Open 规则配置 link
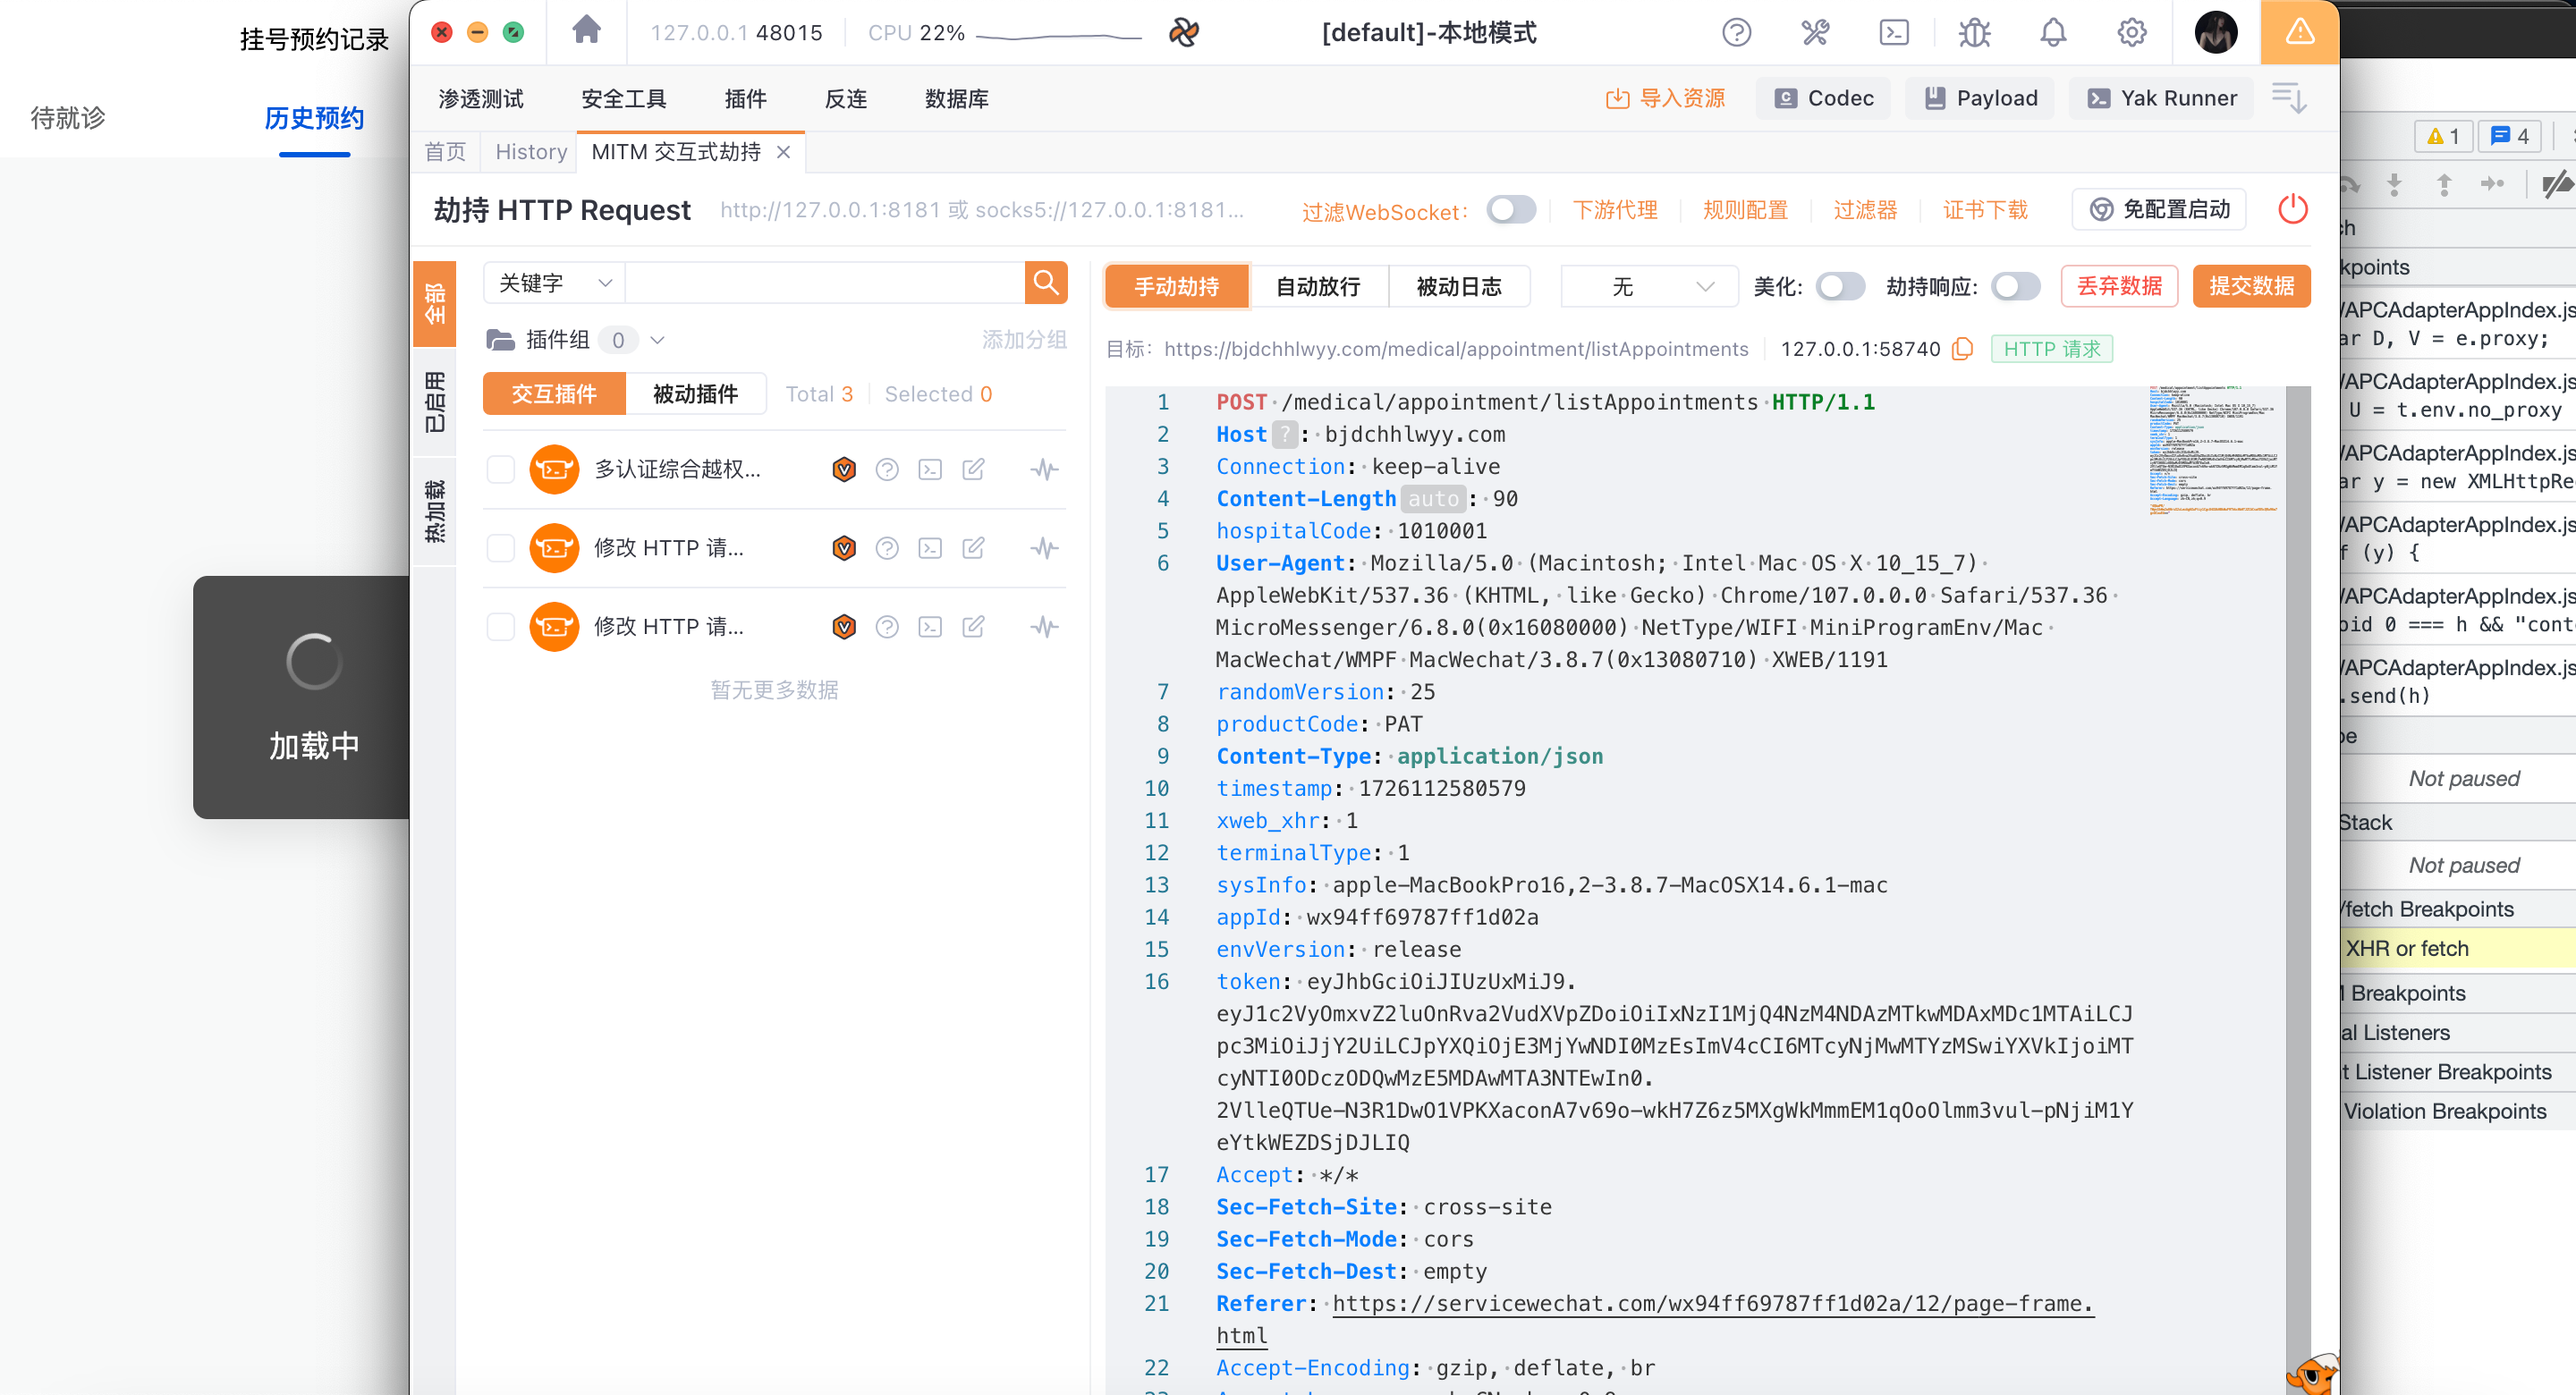The width and height of the screenshot is (2576, 1395). 1745,210
